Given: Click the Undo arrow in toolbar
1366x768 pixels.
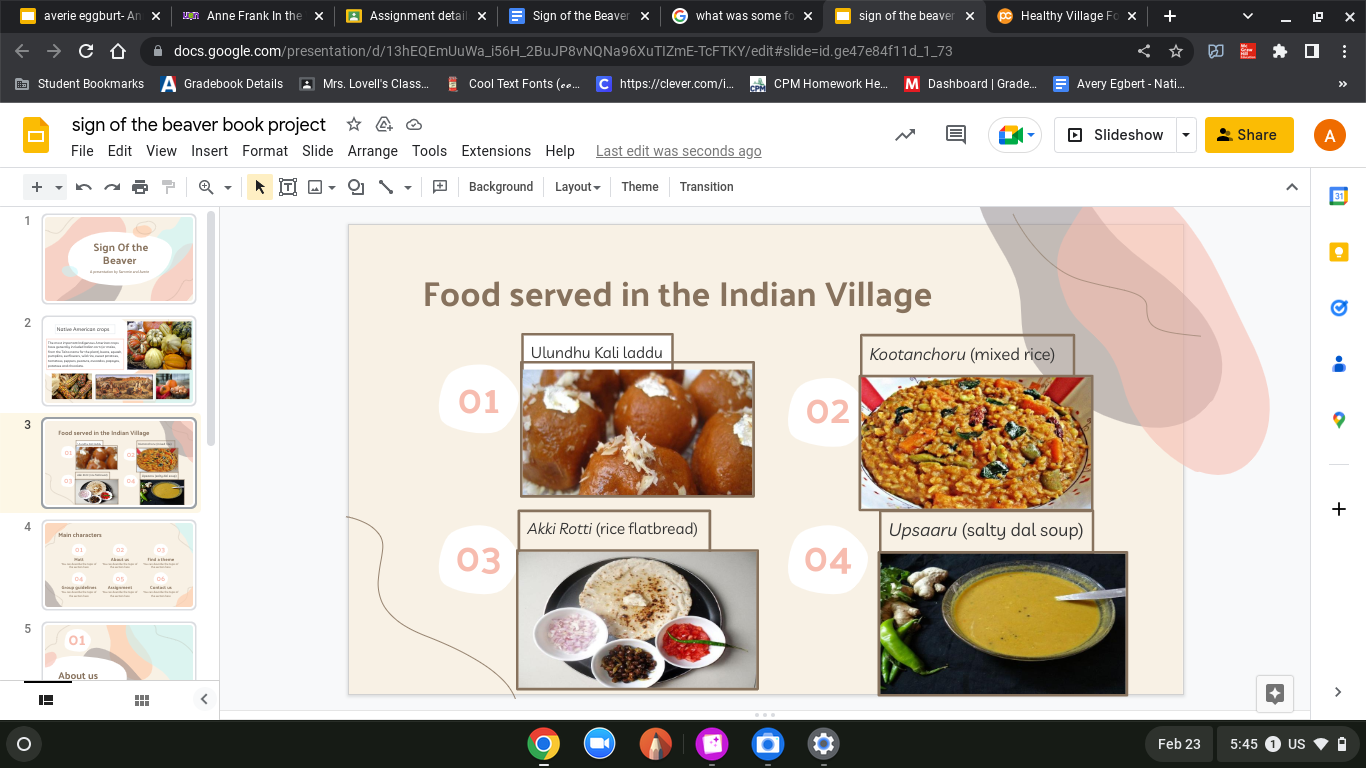Looking at the screenshot, I should (84, 187).
